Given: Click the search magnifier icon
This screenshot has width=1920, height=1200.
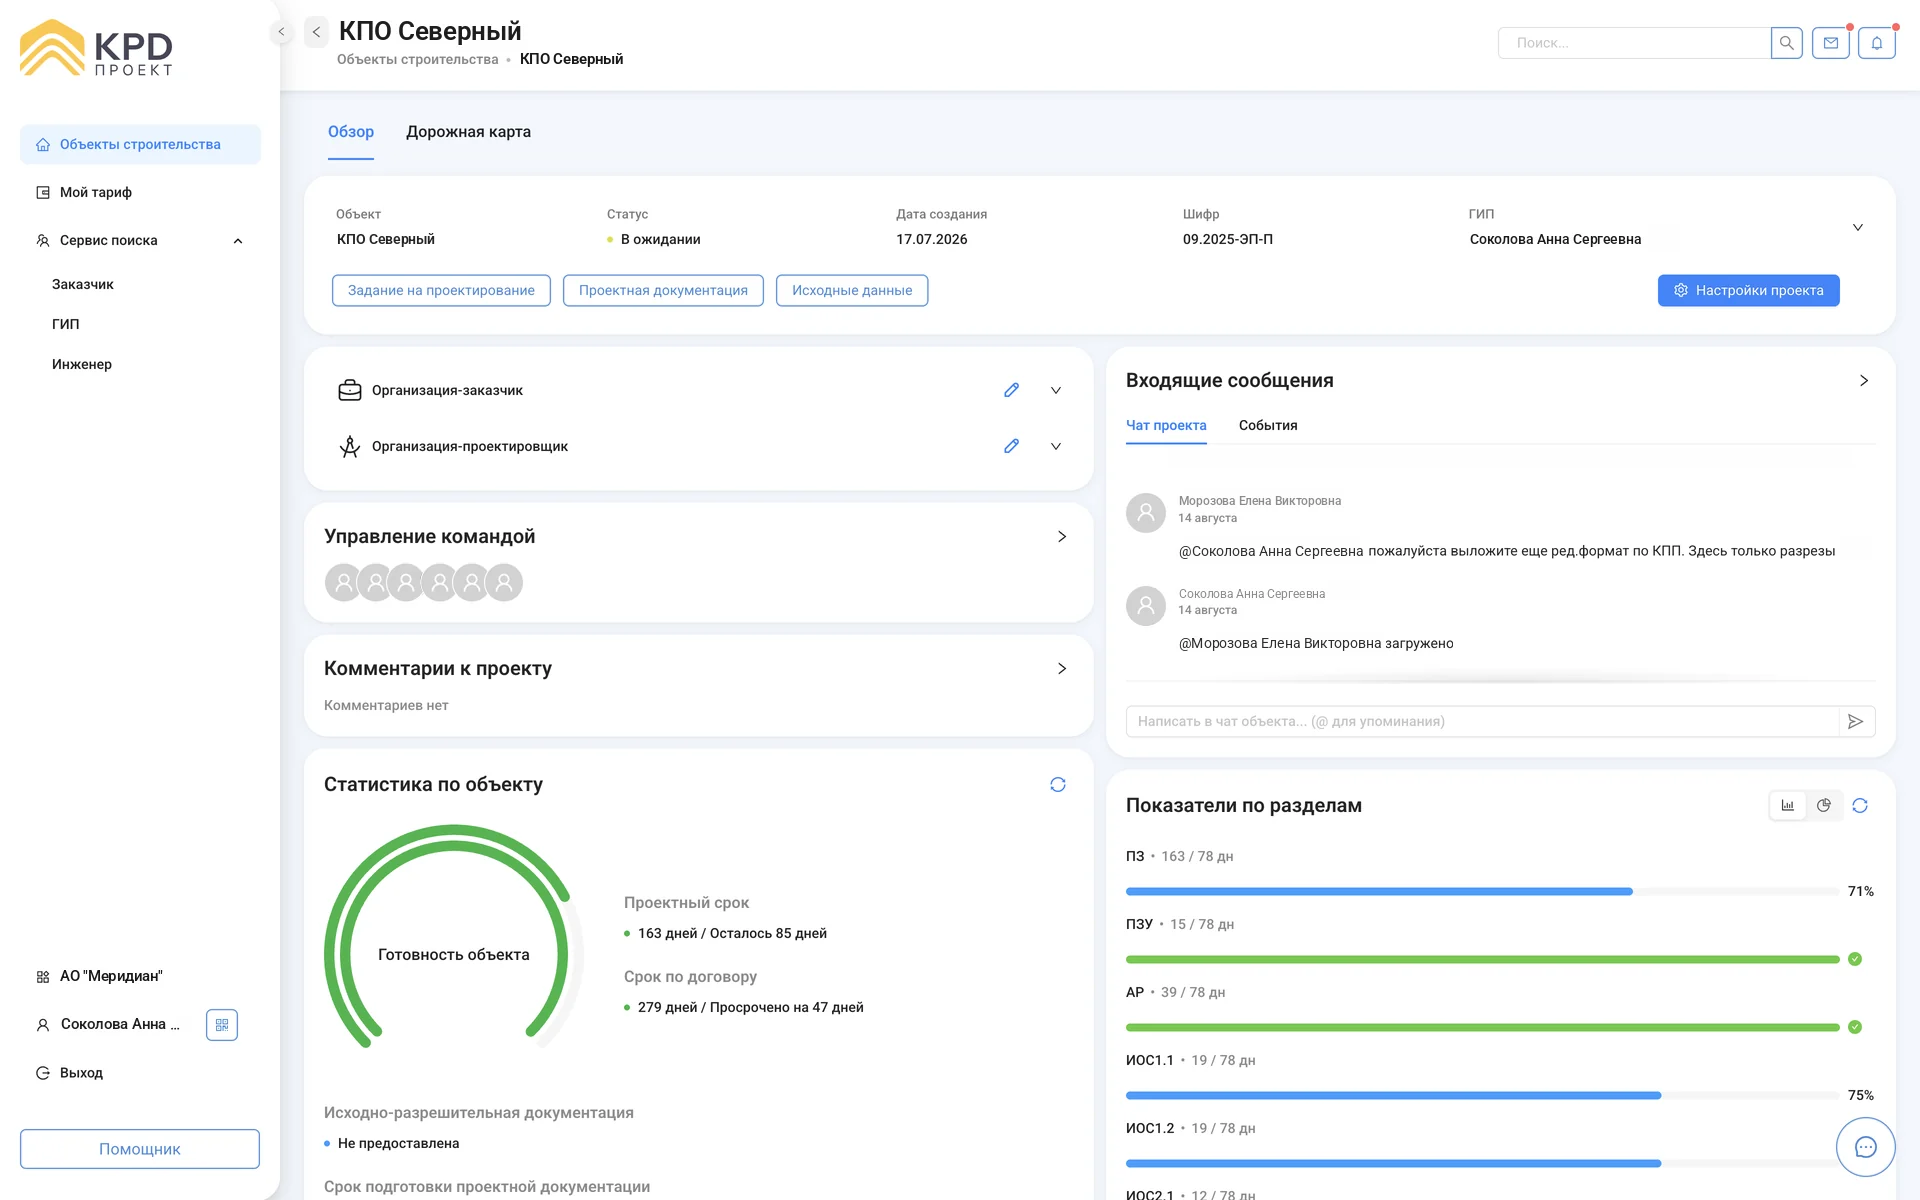Looking at the screenshot, I should pyautogui.click(x=1786, y=43).
